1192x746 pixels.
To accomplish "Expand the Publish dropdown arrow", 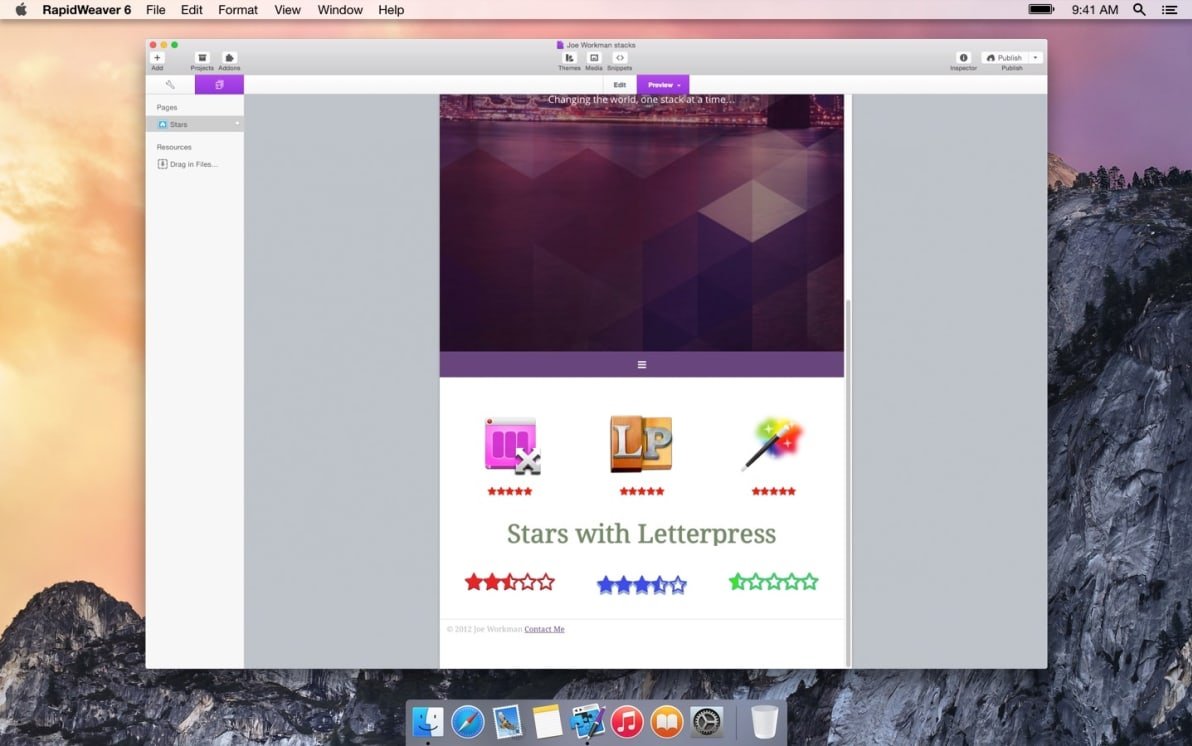I will [1036, 58].
